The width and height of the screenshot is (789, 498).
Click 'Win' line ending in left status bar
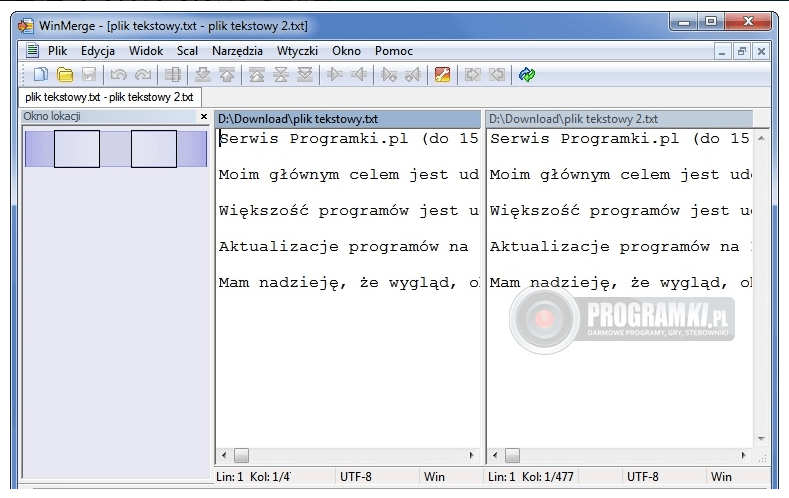(x=434, y=476)
